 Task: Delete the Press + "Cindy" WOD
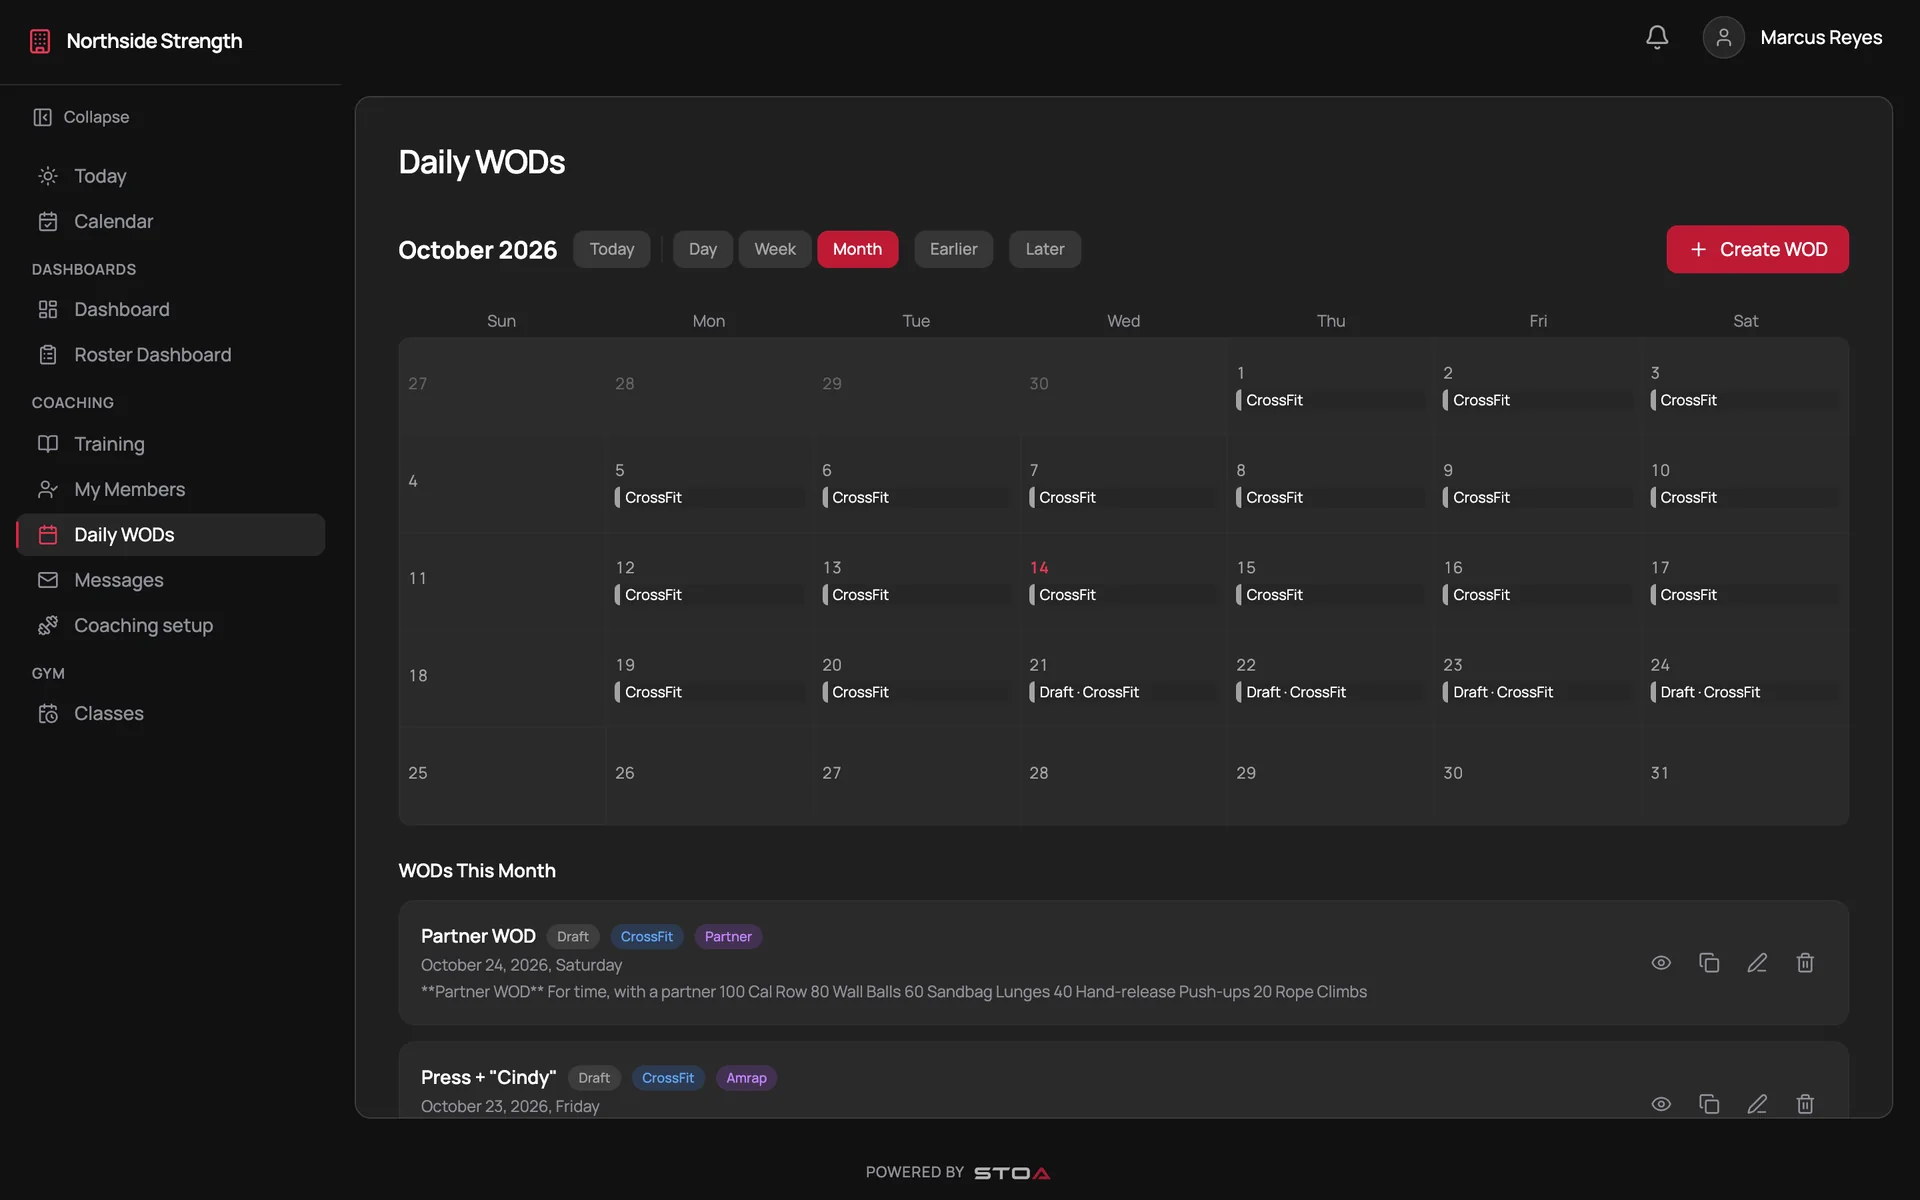click(1805, 1104)
